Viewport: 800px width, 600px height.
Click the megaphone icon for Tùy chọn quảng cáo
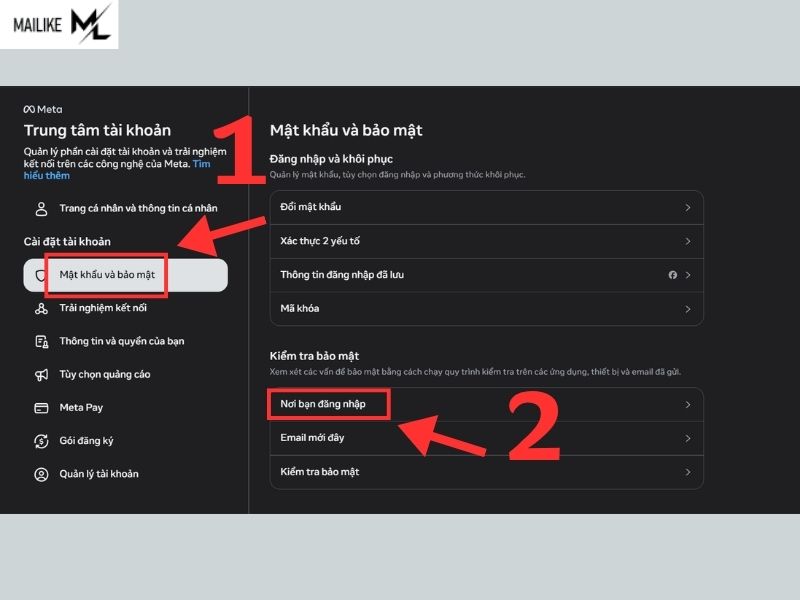coord(41,374)
